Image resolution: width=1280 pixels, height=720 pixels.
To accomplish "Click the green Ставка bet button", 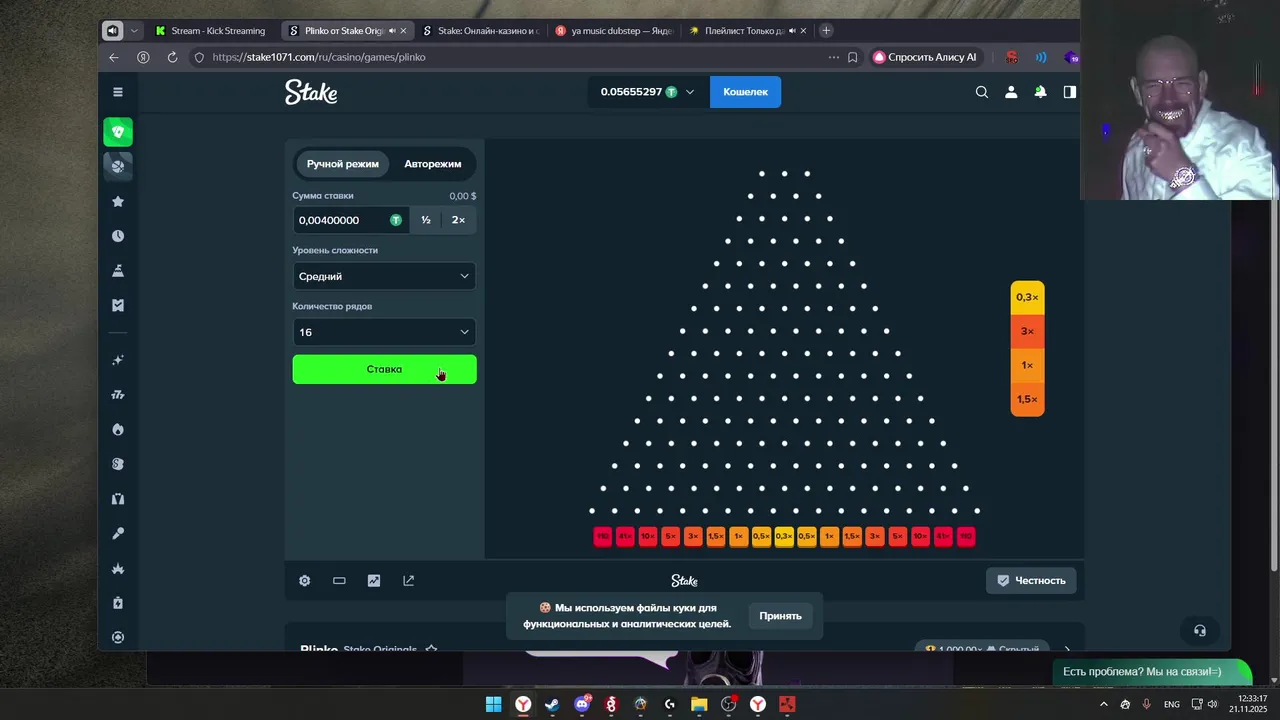I will (384, 369).
